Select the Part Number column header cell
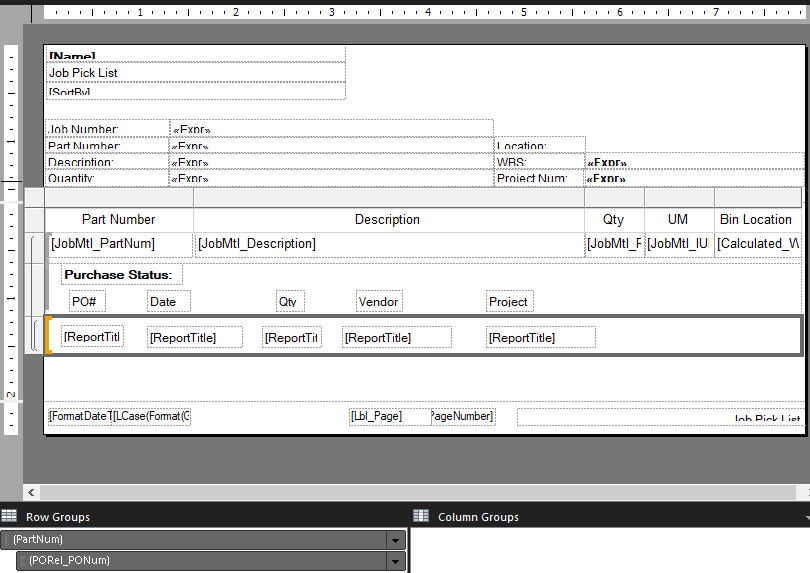The width and height of the screenshot is (810, 573). click(x=119, y=220)
